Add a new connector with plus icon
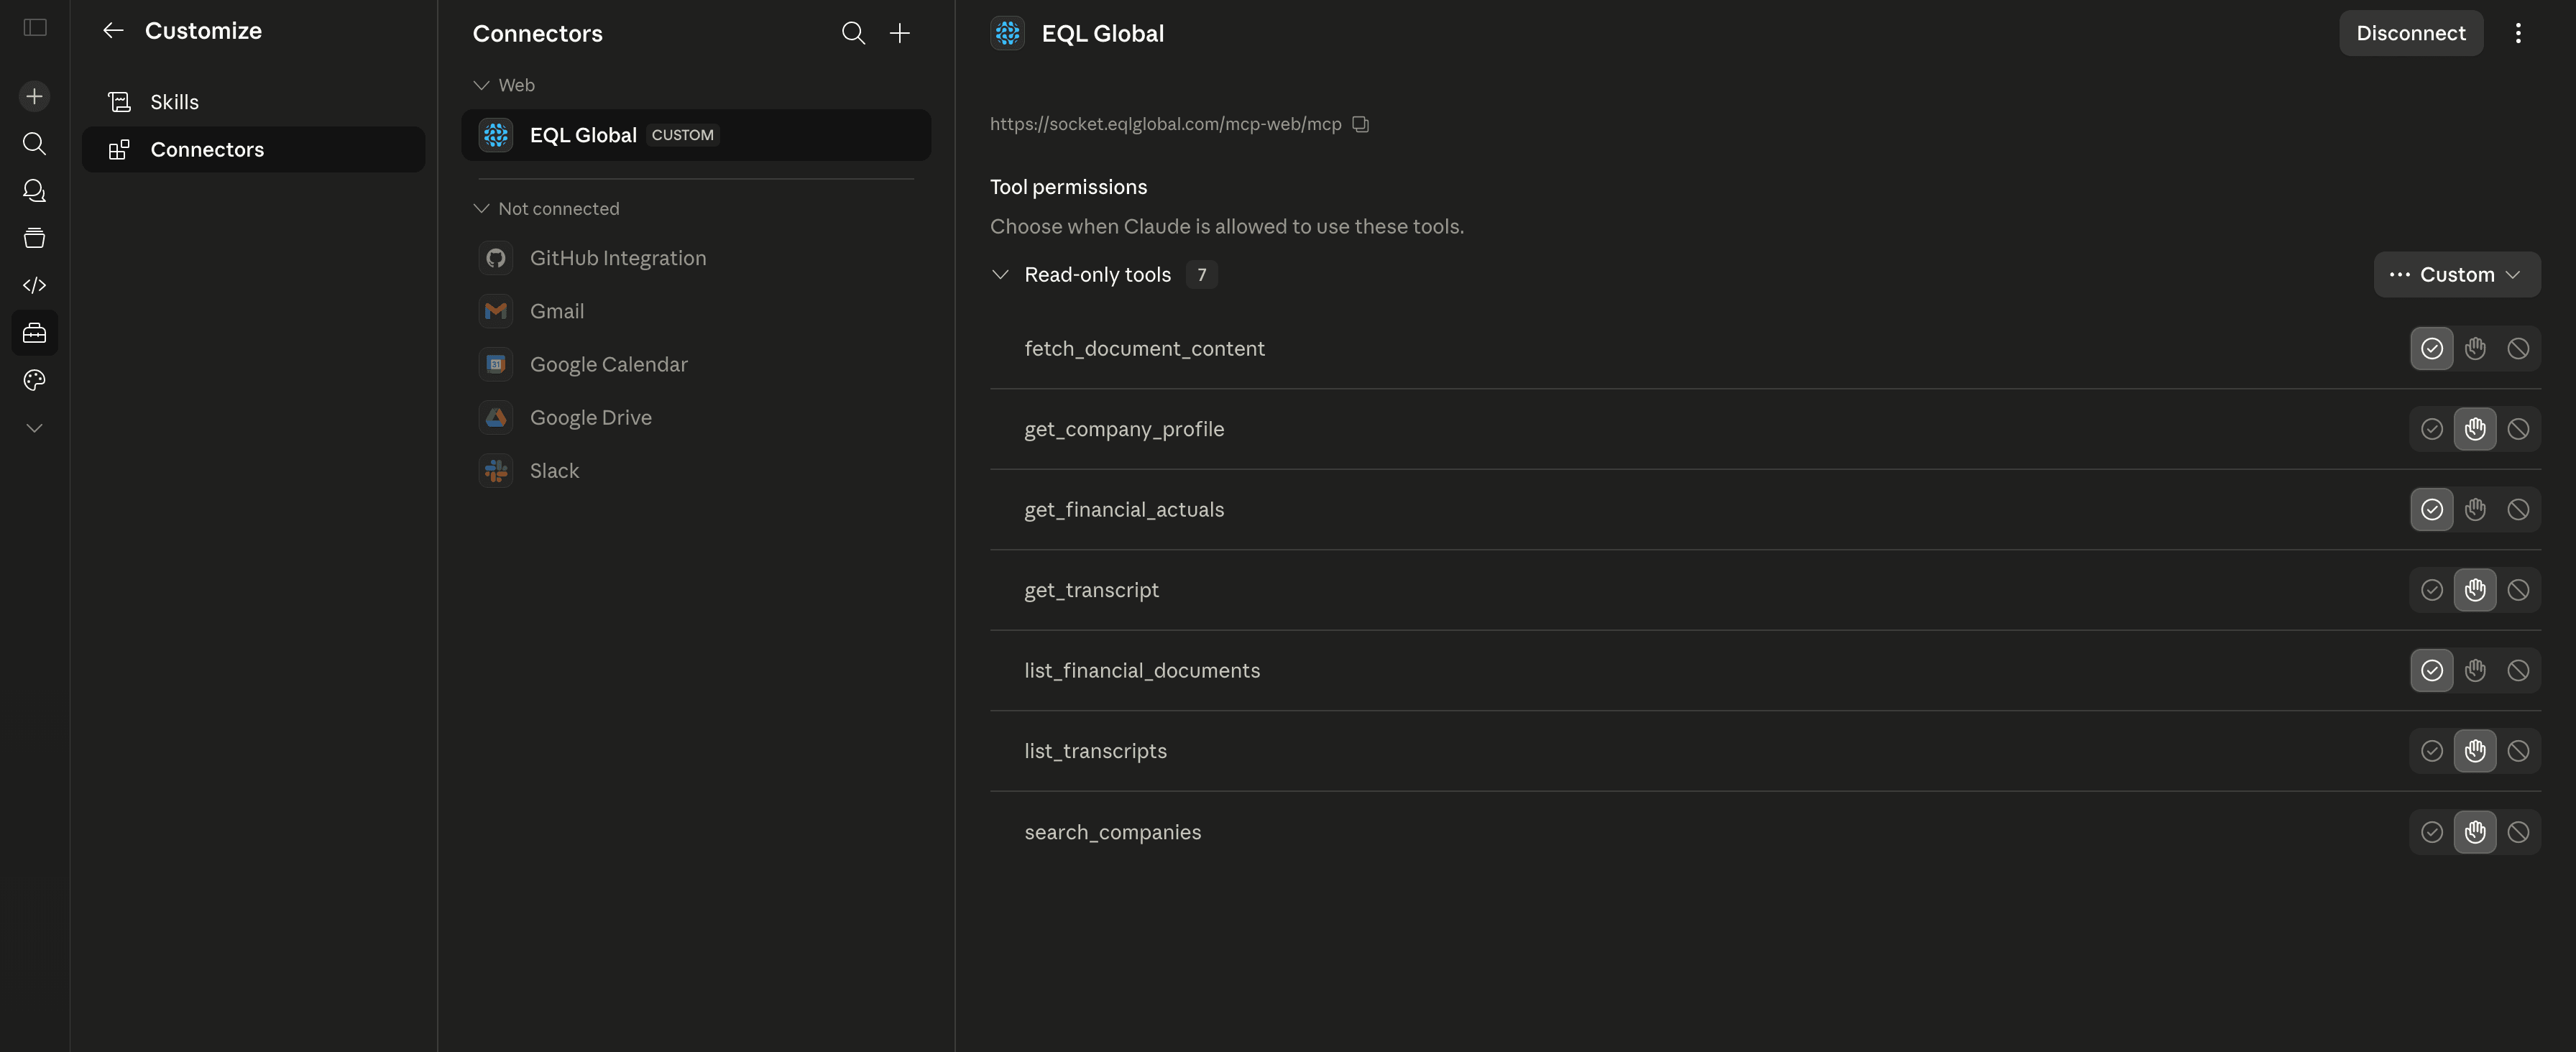Screen dimensions: 2576x1052 coord(900,33)
